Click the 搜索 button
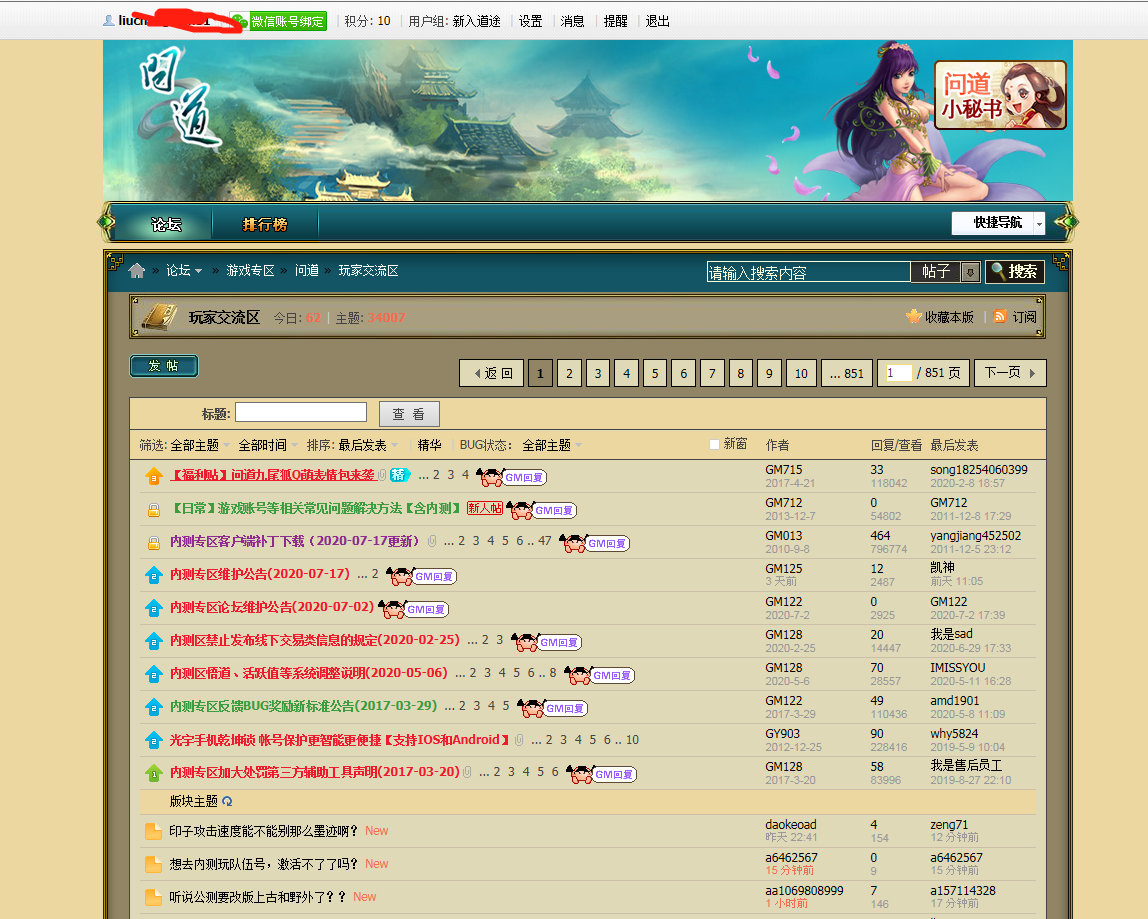Image resolution: width=1148 pixels, height=919 pixels. click(1015, 272)
